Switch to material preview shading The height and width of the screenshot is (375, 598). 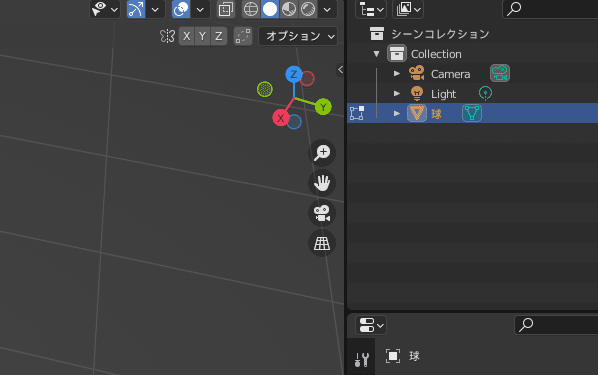(289, 9)
